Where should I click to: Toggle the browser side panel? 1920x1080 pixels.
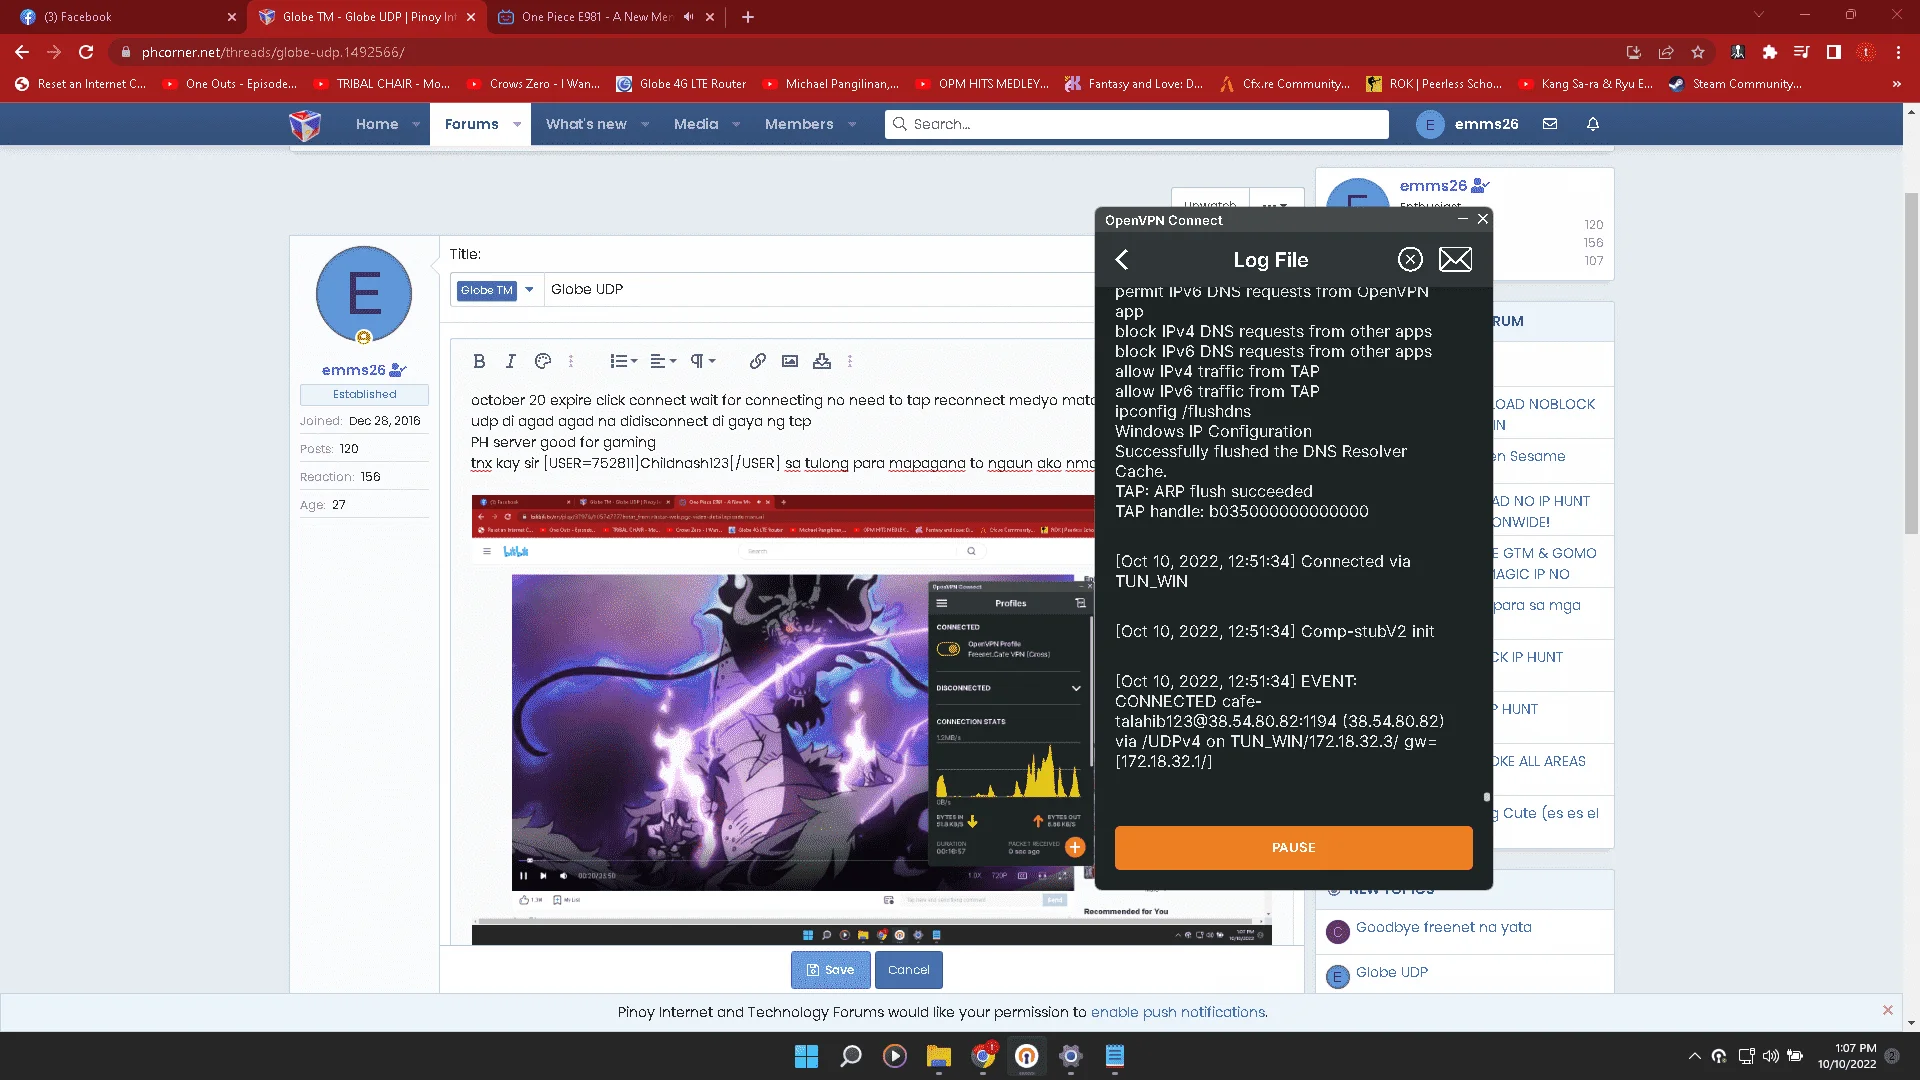click(1834, 52)
